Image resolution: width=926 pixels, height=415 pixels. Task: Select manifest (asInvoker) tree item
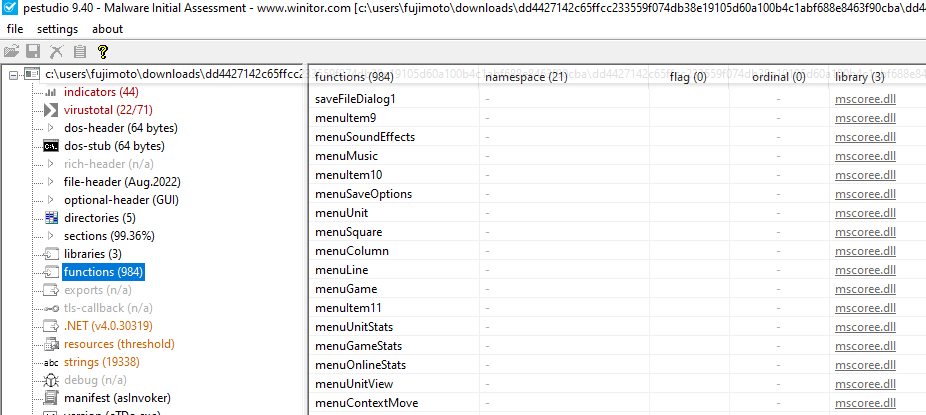(117, 398)
